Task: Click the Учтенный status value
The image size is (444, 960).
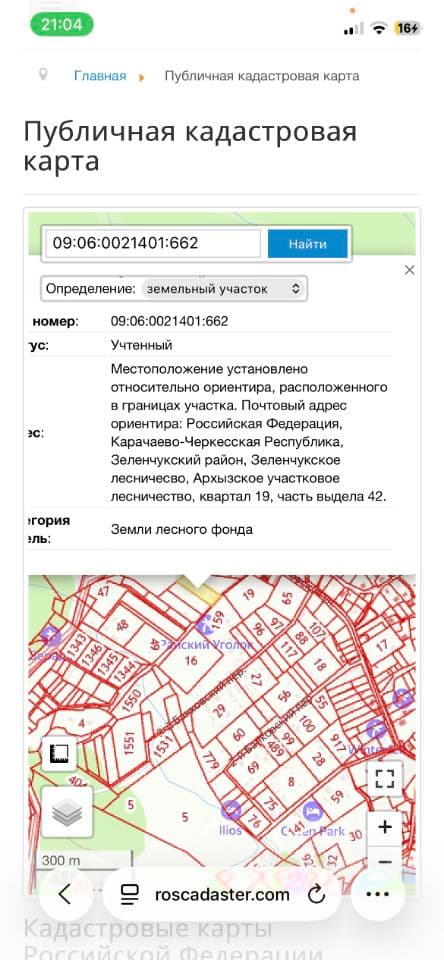Action: click(141, 345)
